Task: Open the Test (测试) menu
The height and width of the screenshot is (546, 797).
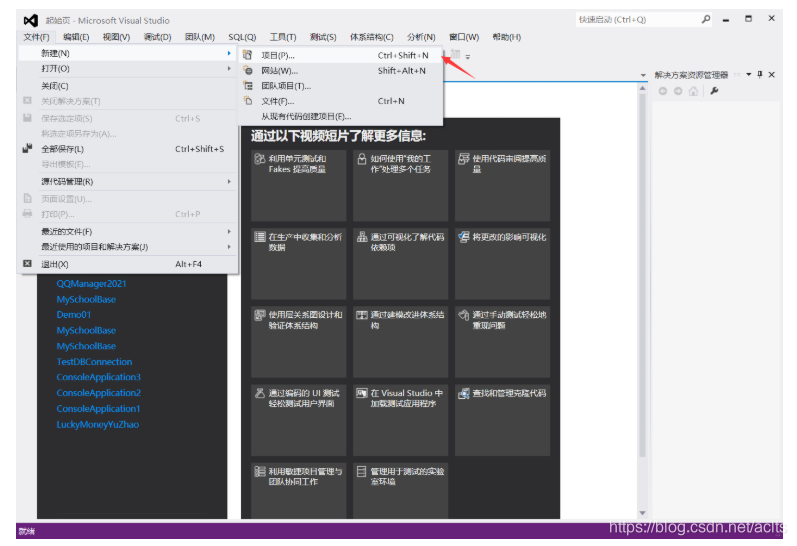Action: tap(323, 37)
